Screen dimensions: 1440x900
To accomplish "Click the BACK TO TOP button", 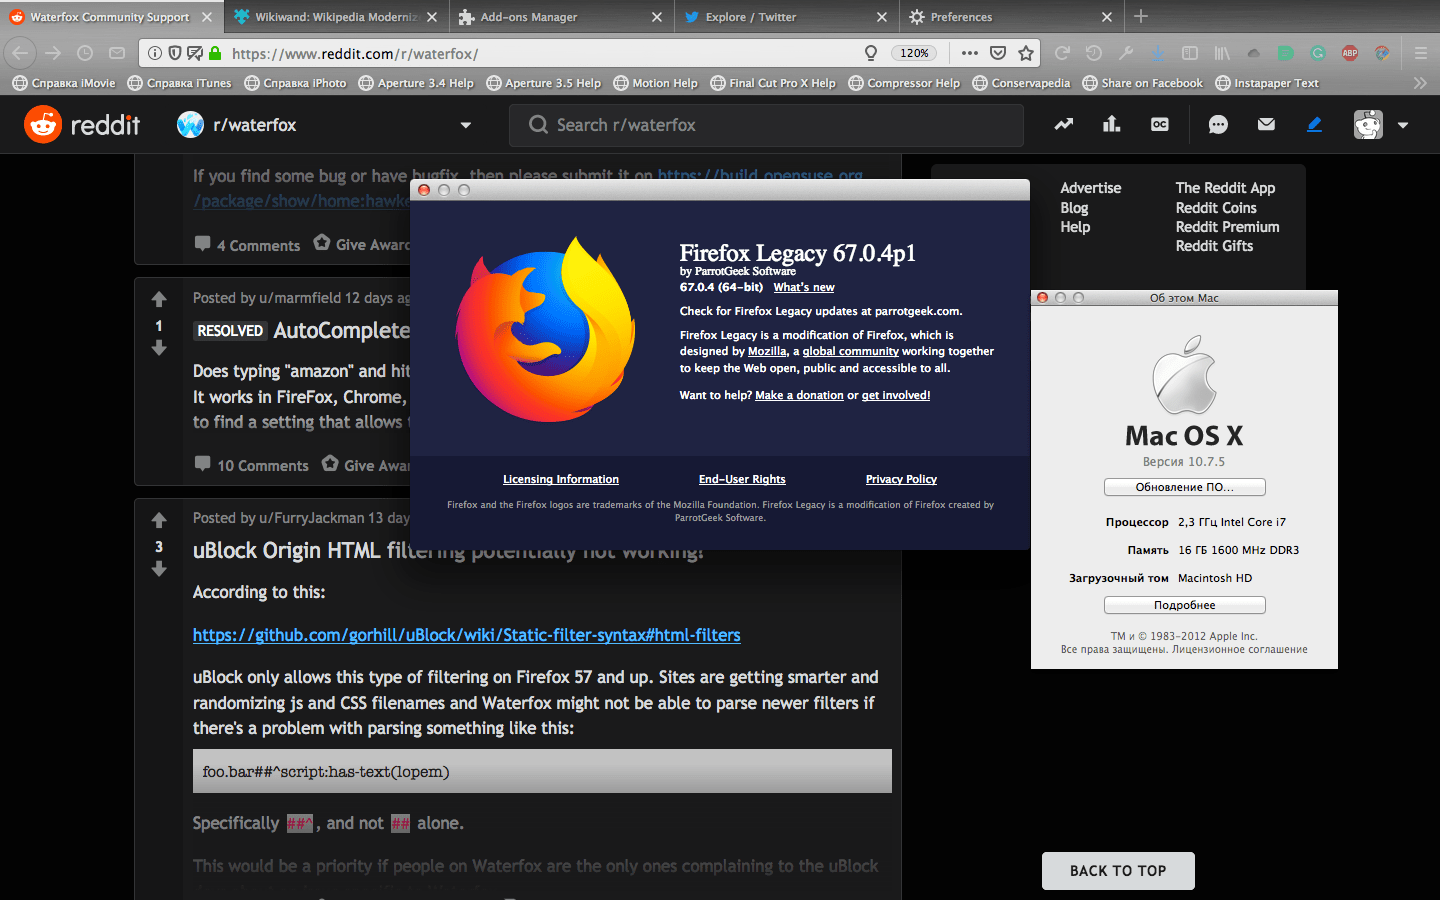I will pyautogui.click(x=1118, y=871).
